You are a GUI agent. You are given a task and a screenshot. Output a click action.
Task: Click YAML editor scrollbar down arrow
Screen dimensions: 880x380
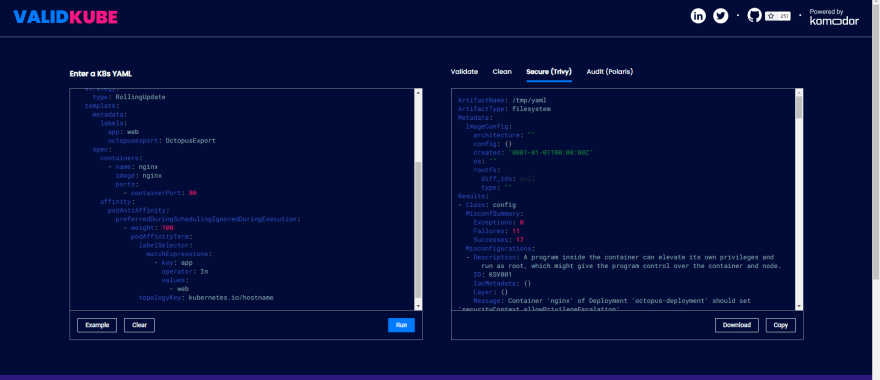418,305
